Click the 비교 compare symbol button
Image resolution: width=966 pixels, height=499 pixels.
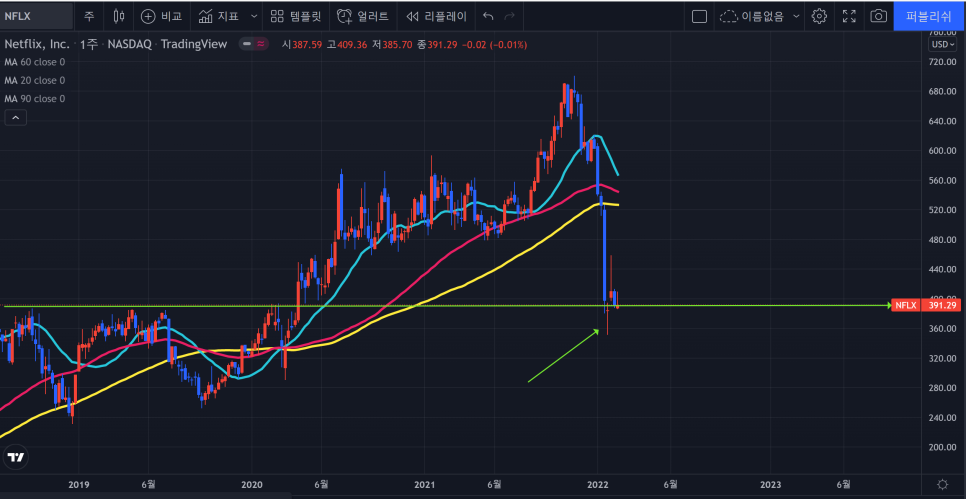click(161, 16)
